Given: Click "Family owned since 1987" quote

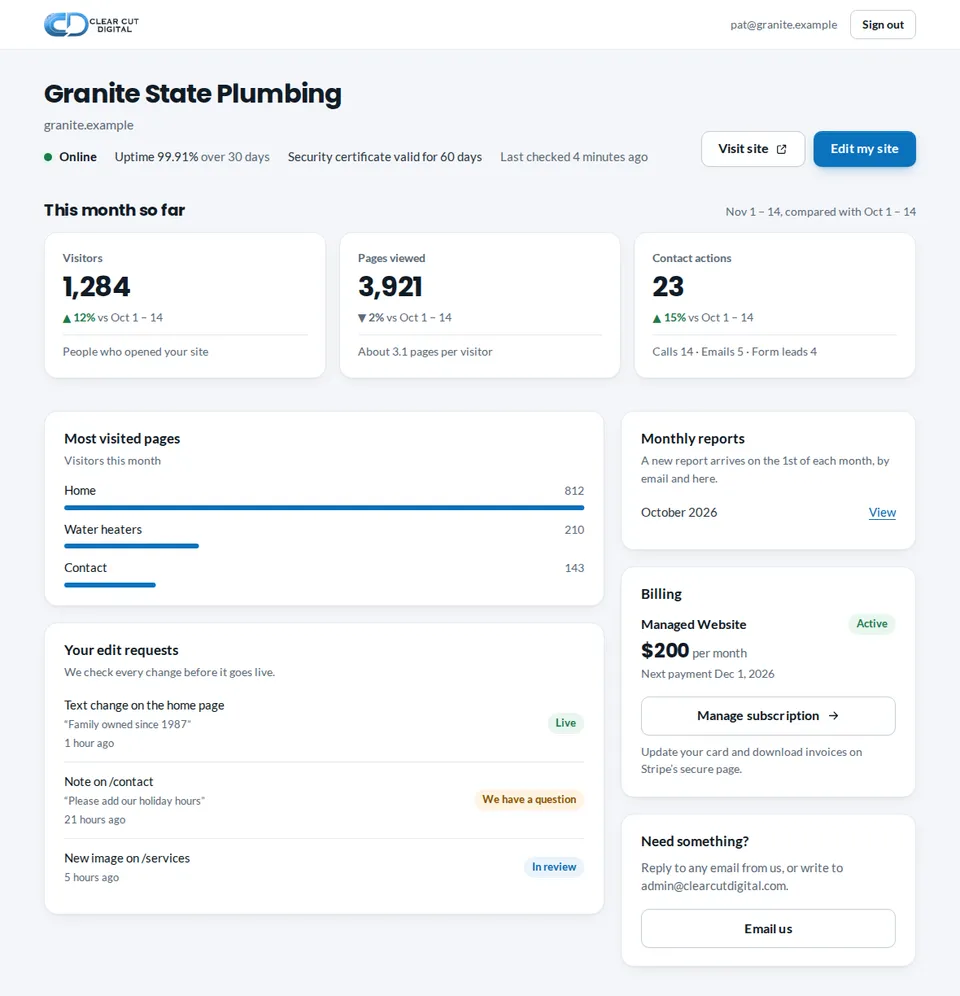Looking at the screenshot, I should (127, 724).
